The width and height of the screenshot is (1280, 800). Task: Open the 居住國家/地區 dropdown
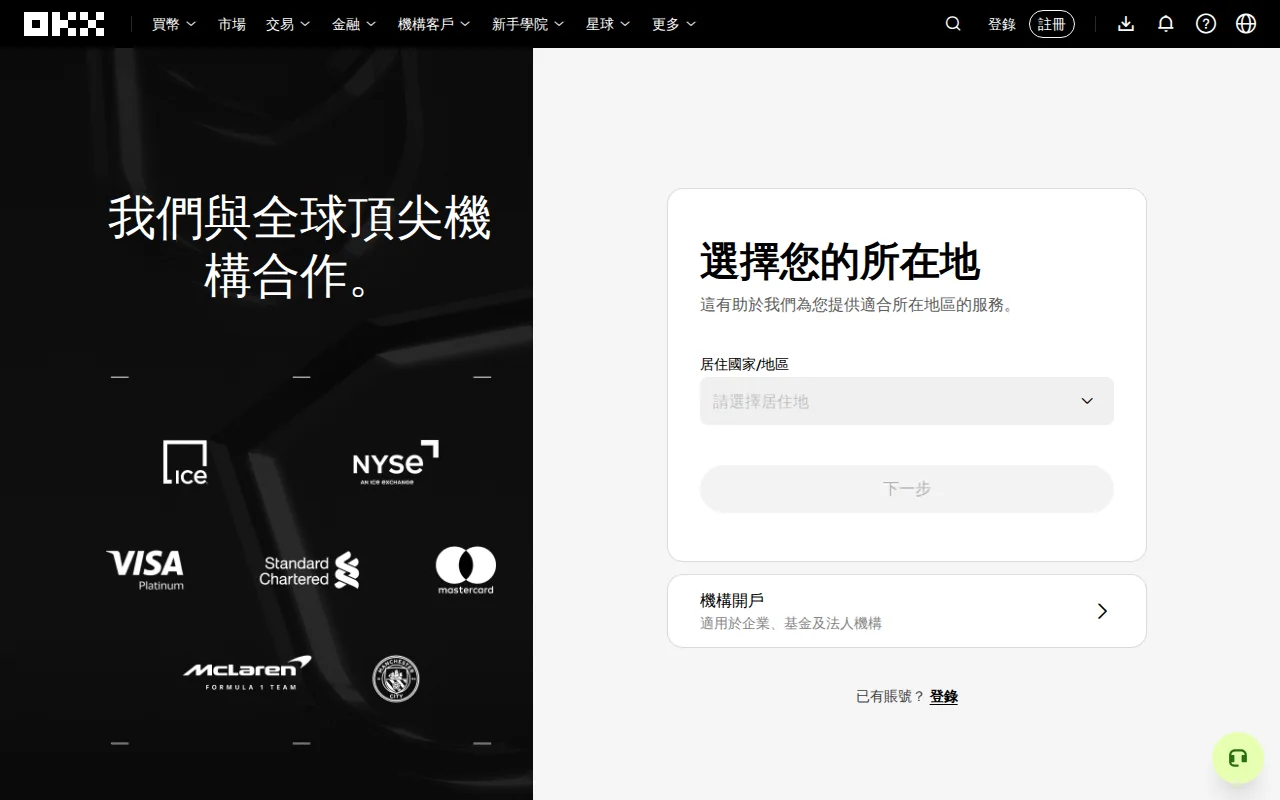coord(907,401)
